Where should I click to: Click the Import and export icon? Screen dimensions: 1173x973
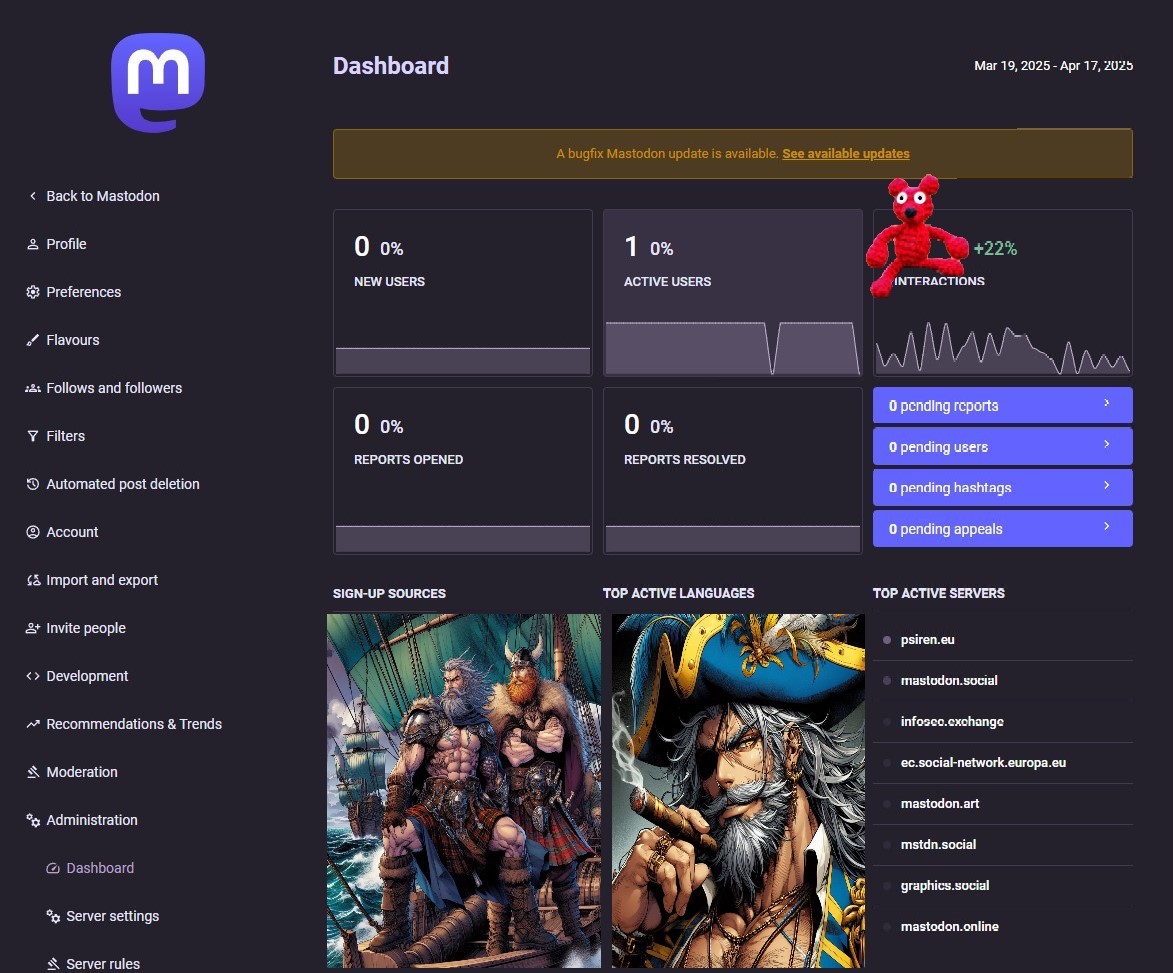(x=32, y=580)
